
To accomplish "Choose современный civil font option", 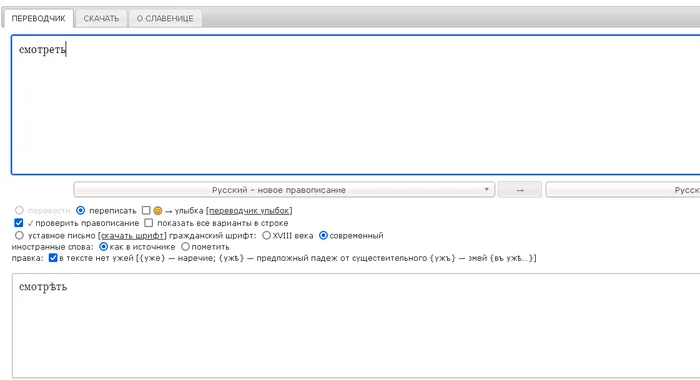I will (x=323, y=235).
